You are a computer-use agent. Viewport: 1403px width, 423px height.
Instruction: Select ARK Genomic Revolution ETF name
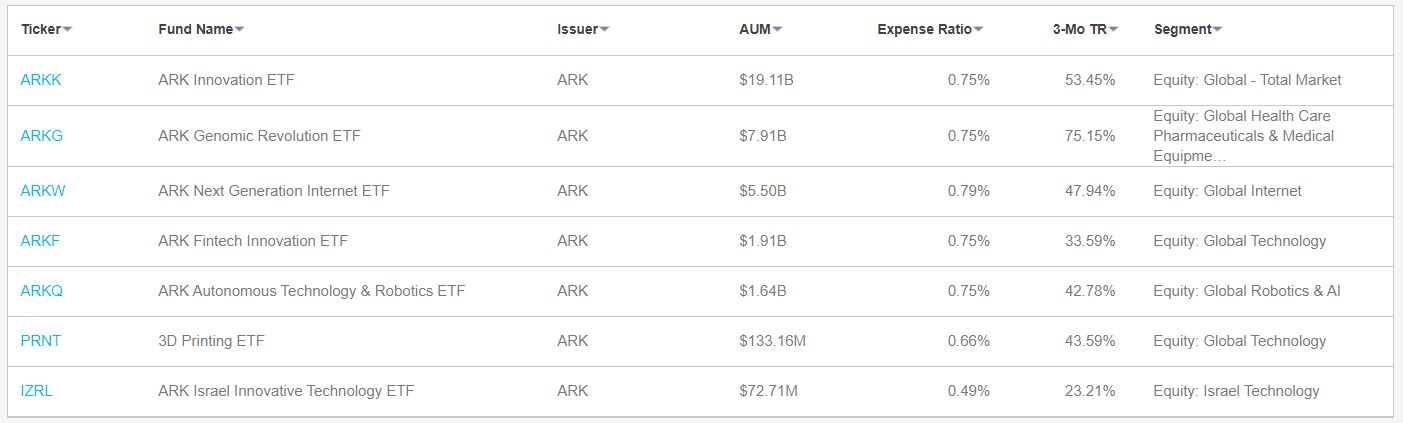click(259, 136)
